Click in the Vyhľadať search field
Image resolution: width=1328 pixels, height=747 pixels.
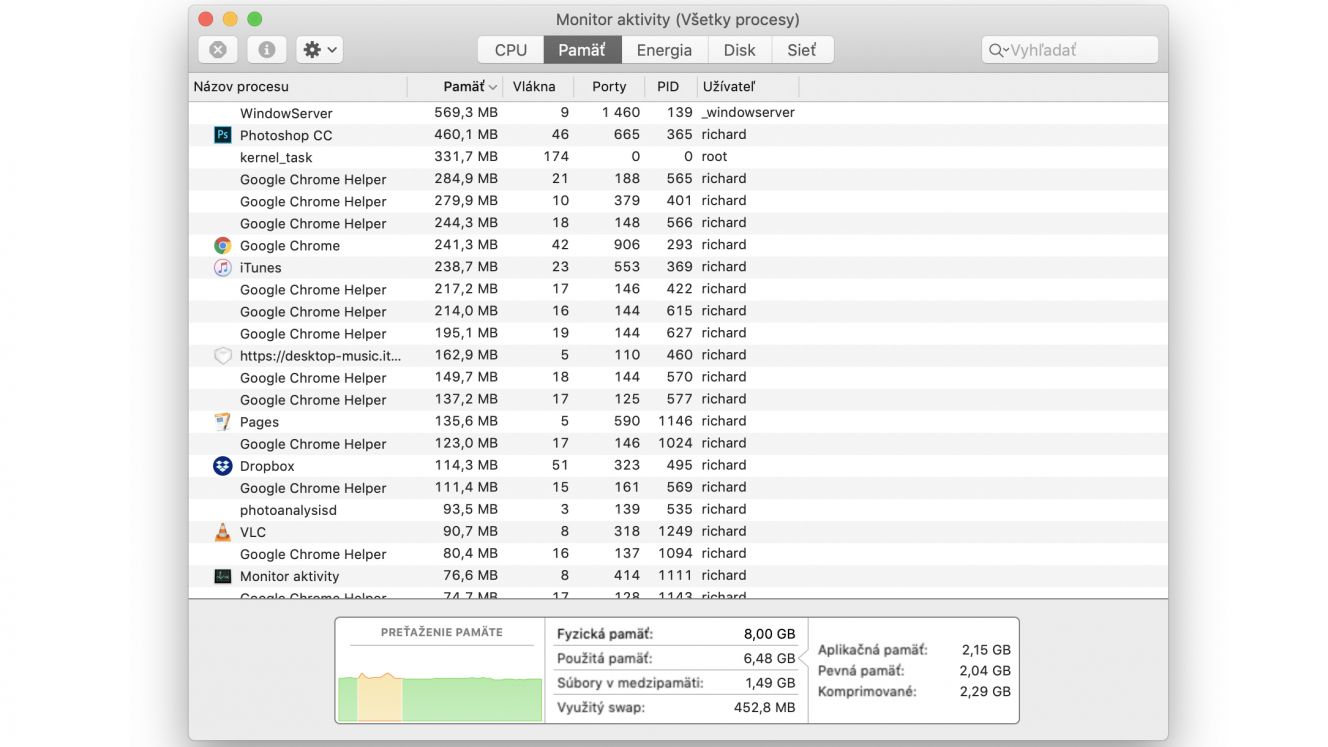[x=1070, y=50]
